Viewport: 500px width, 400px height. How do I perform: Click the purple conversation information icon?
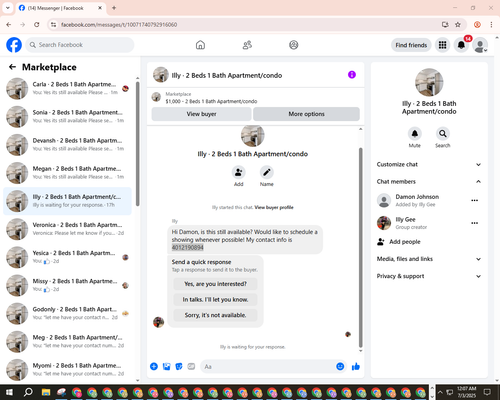pos(352,75)
